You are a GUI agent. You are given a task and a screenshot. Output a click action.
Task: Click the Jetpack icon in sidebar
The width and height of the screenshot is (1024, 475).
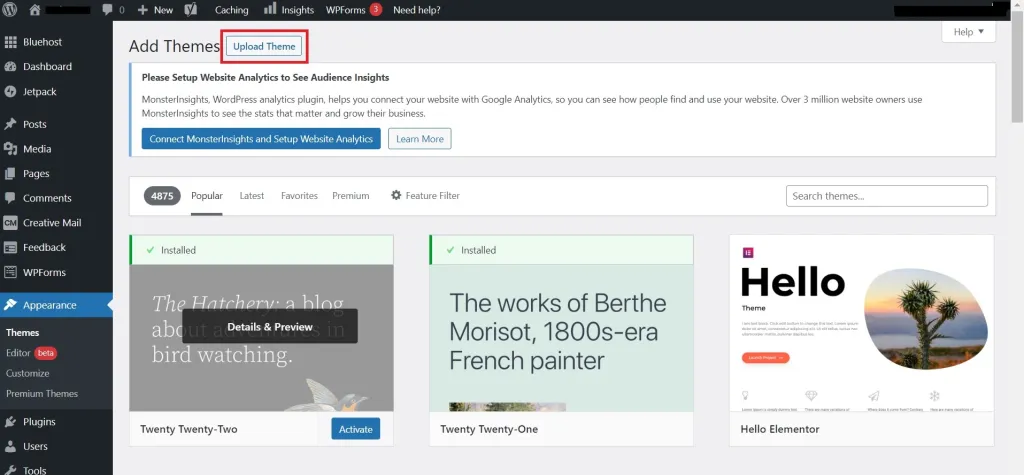click(x=10, y=91)
